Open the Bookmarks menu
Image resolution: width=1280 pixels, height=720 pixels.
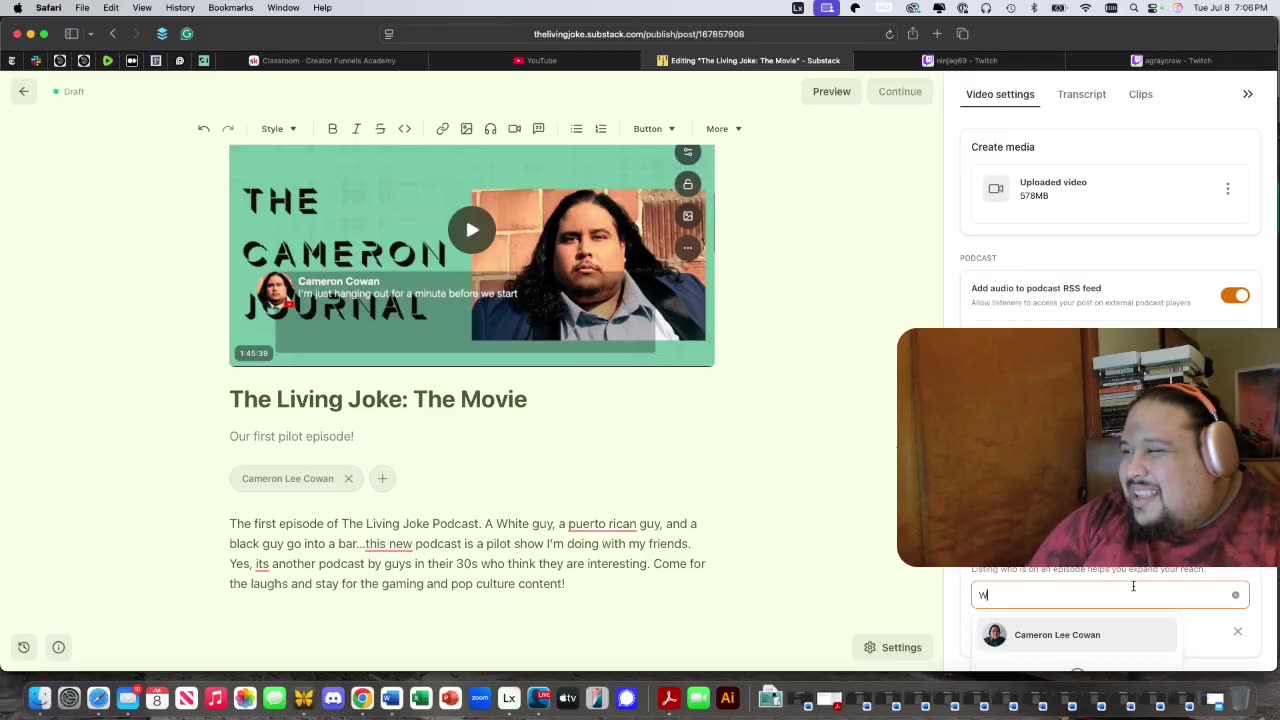coord(230,8)
